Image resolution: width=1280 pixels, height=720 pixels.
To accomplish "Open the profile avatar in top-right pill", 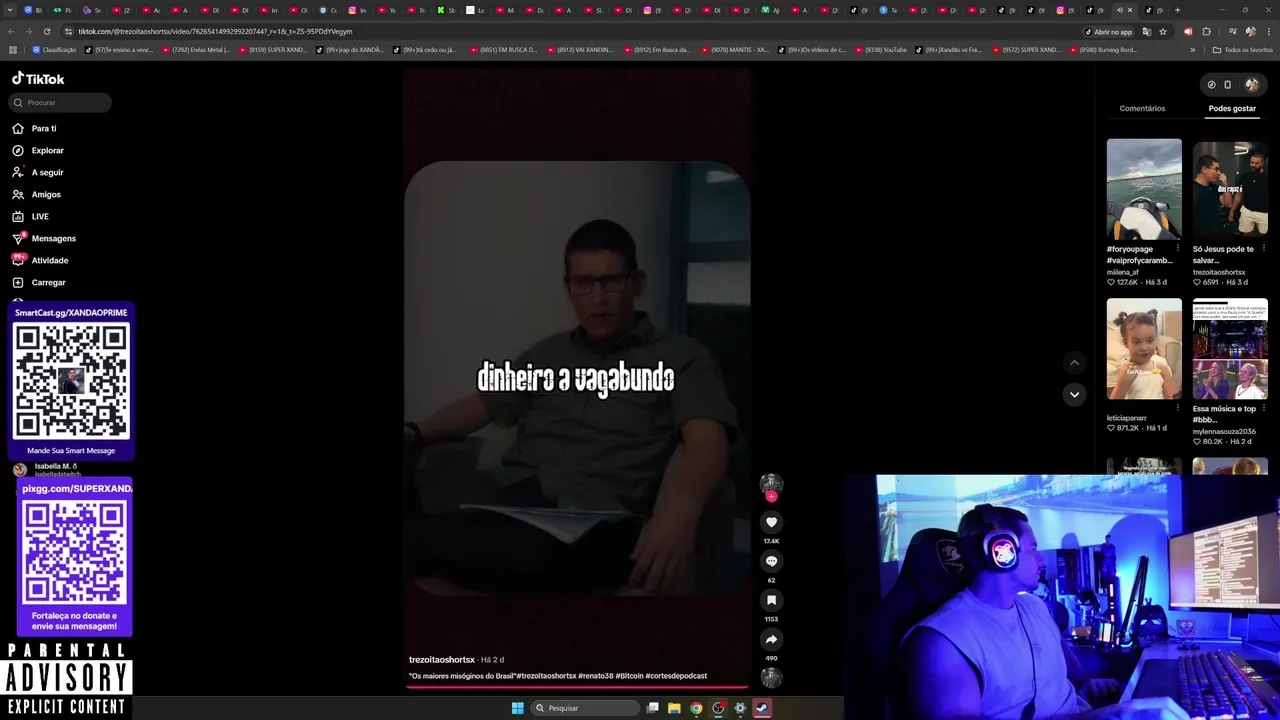I will coord(1252,85).
